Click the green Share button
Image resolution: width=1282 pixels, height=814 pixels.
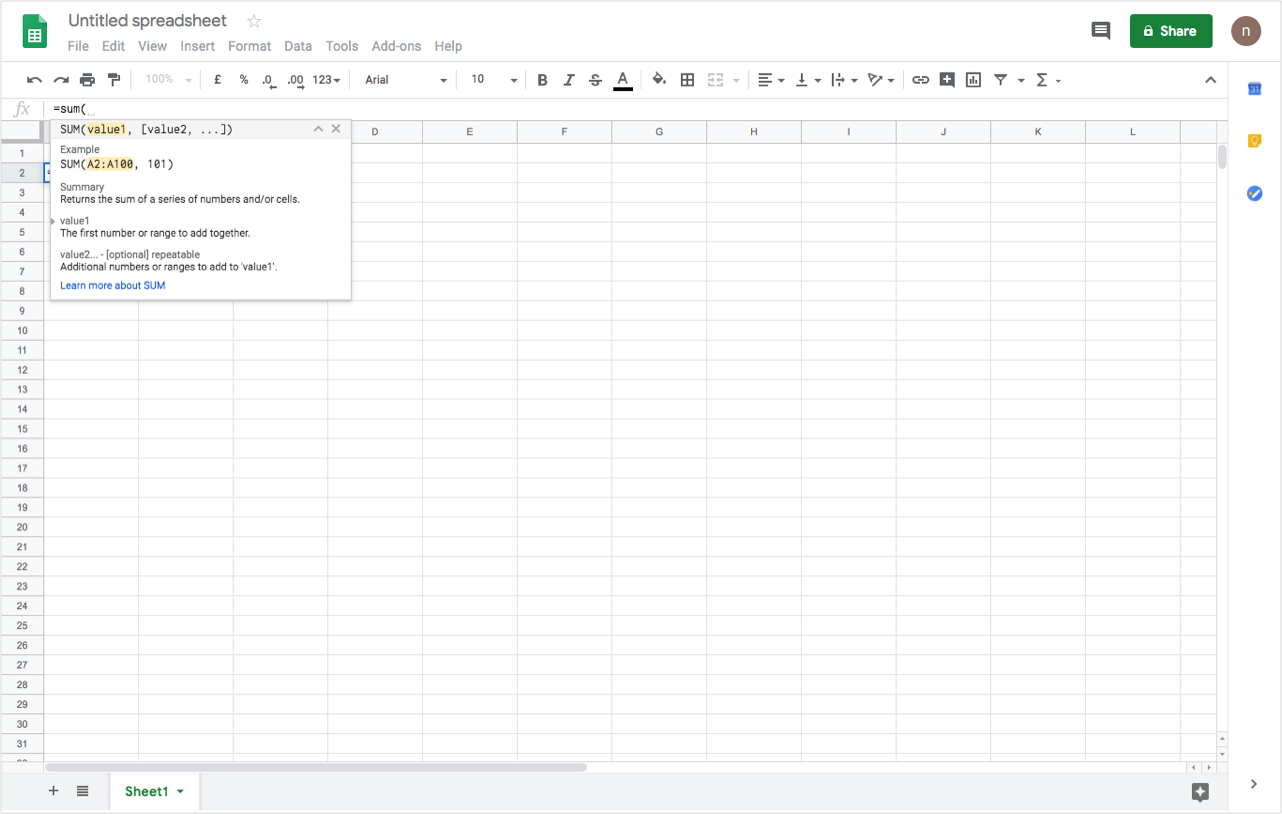[1170, 31]
